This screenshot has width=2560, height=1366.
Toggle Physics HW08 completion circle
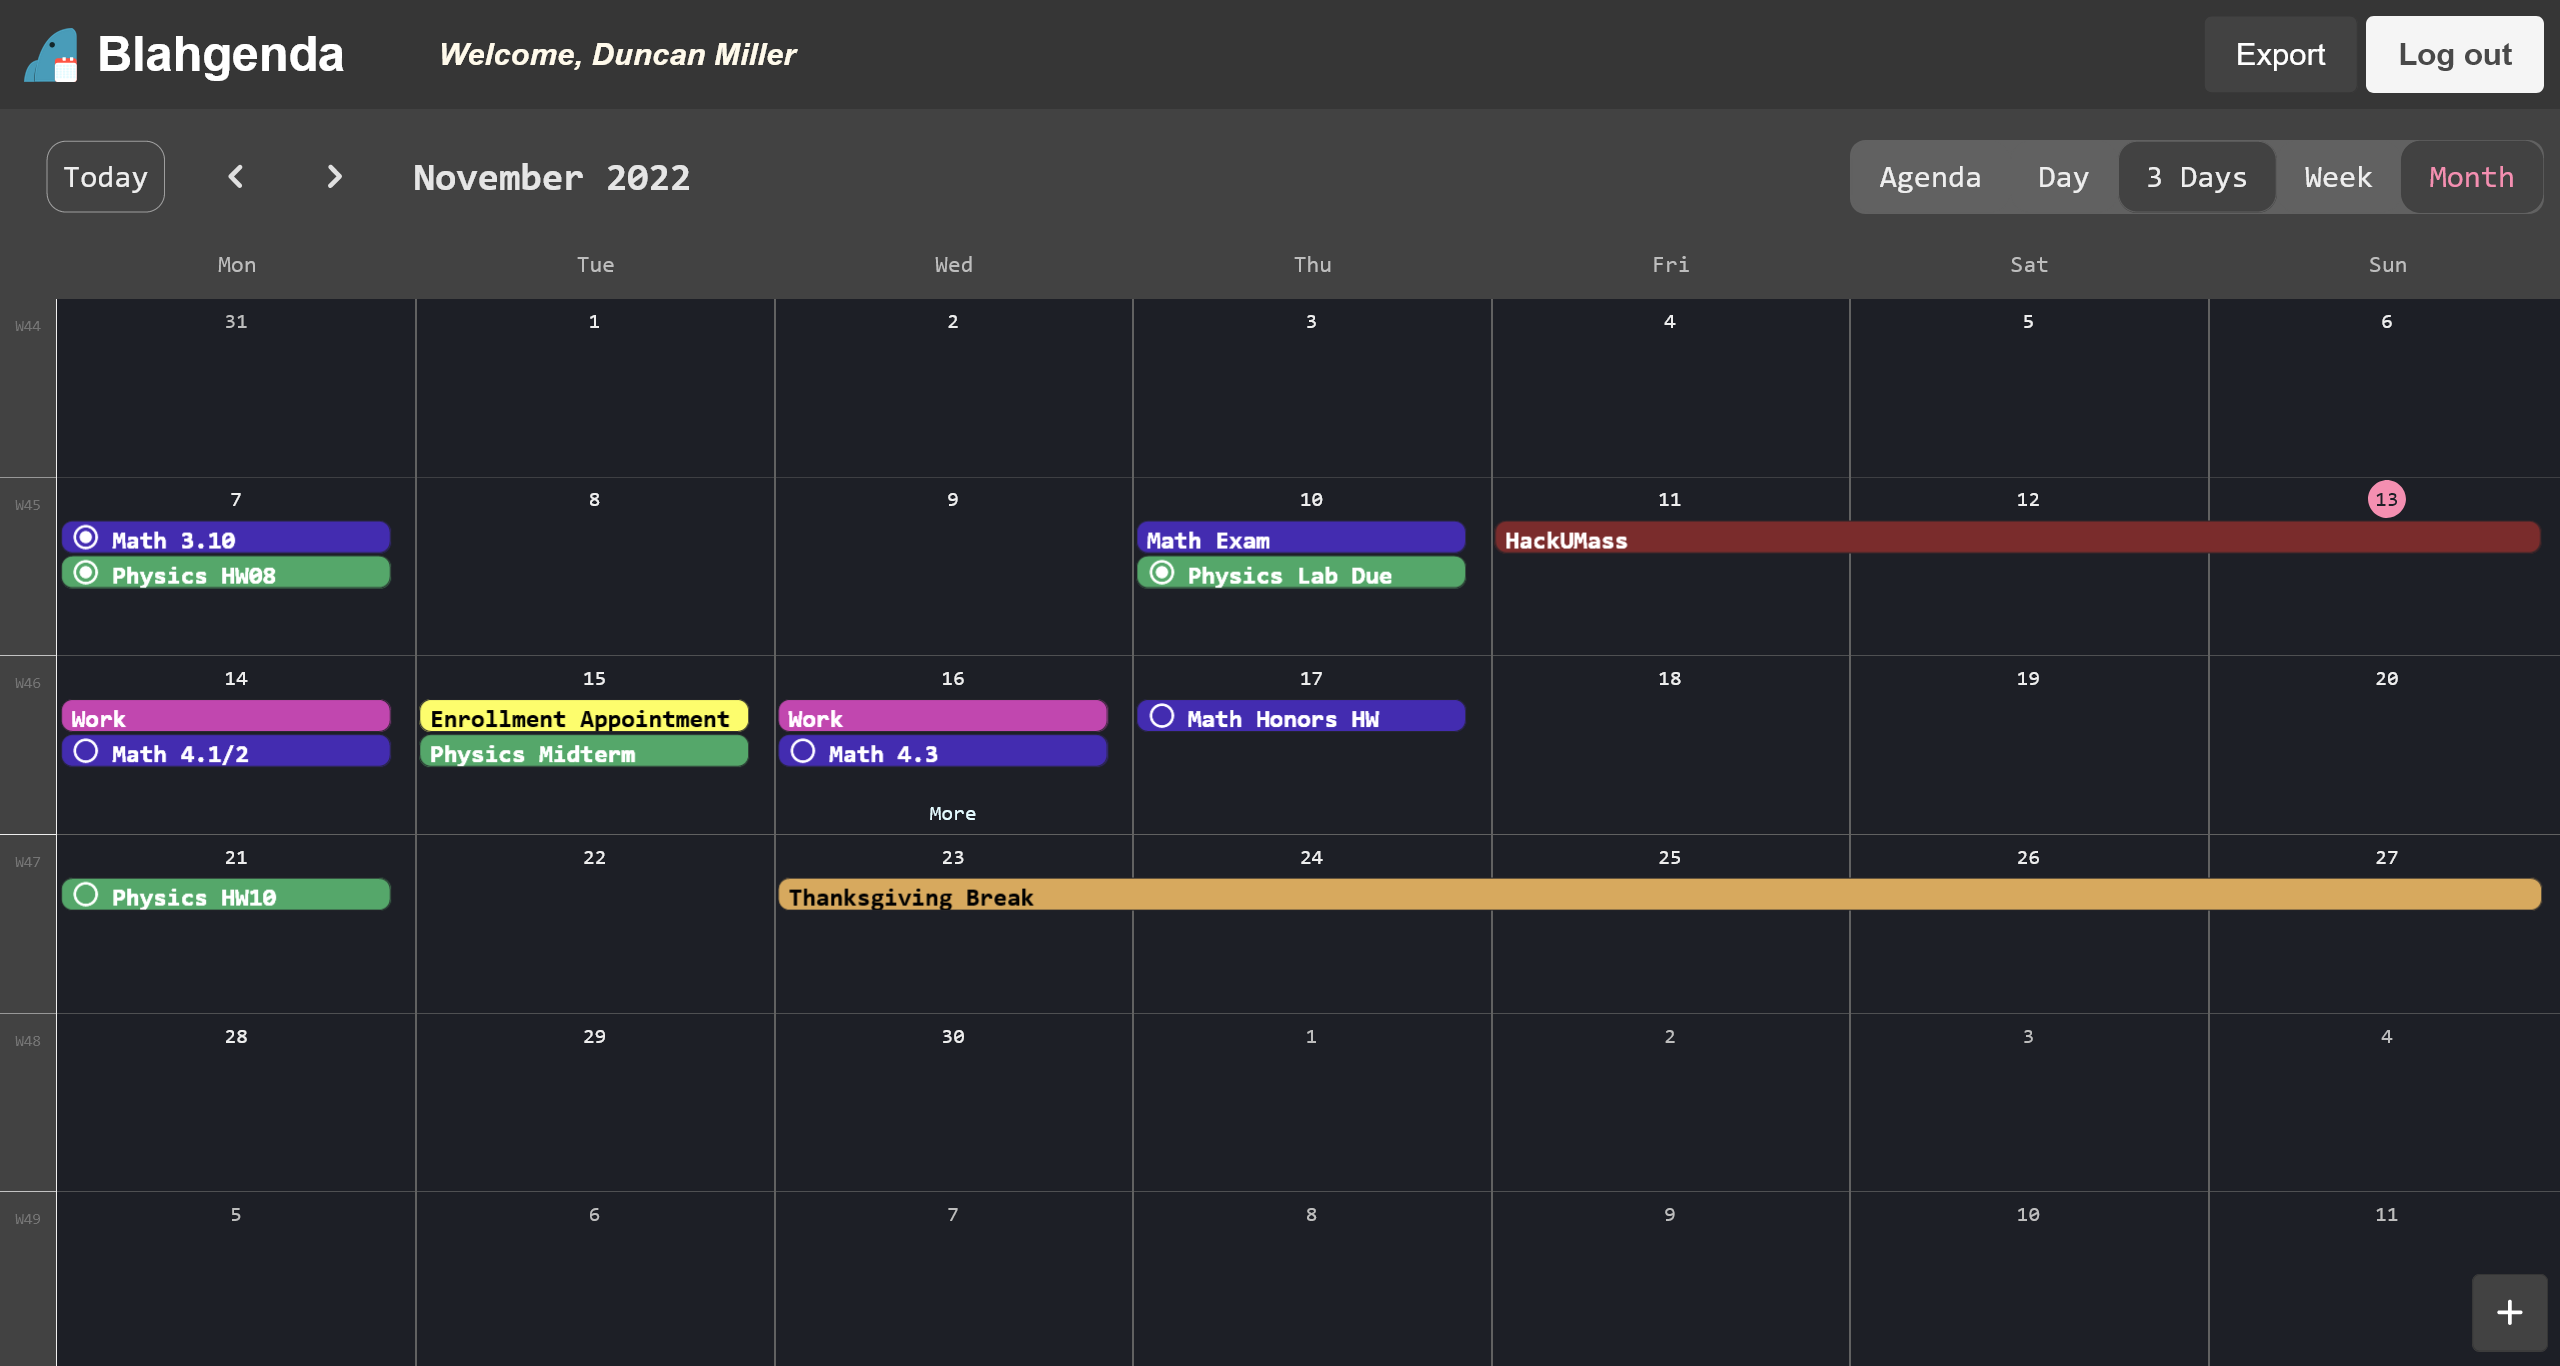[x=87, y=573]
